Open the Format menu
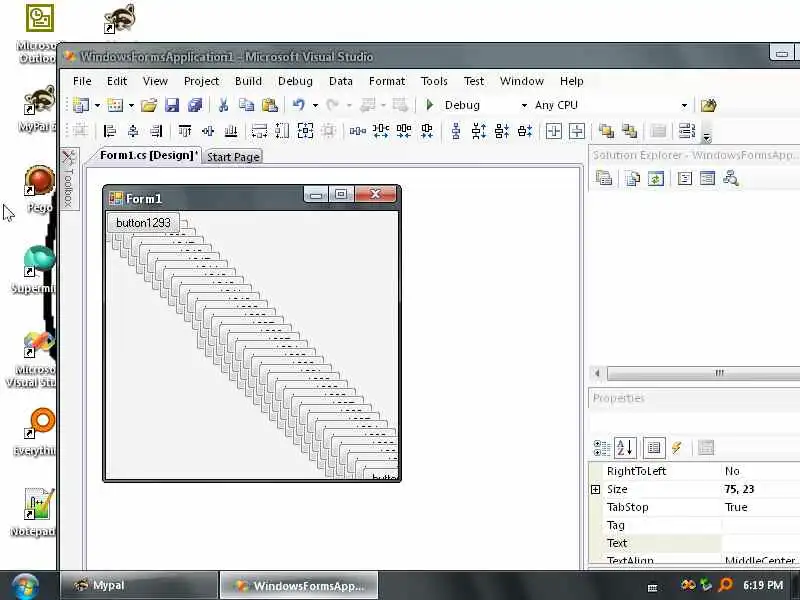The height and width of the screenshot is (600, 800). click(387, 81)
